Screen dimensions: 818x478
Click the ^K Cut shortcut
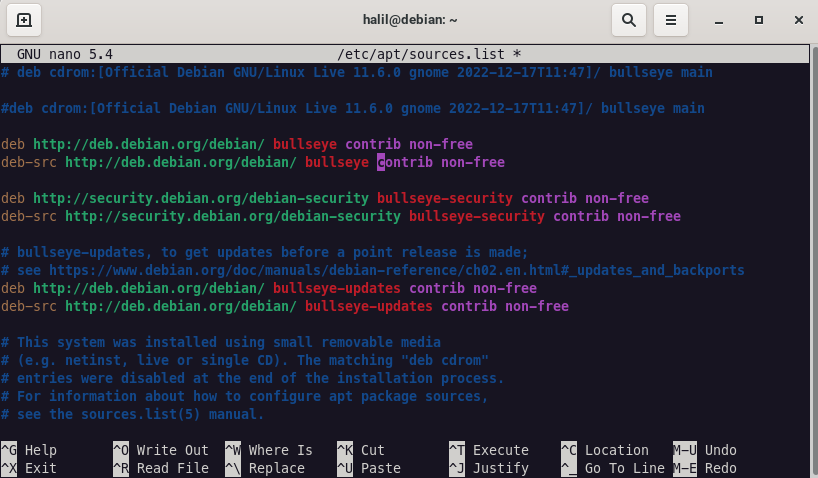(361, 450)
